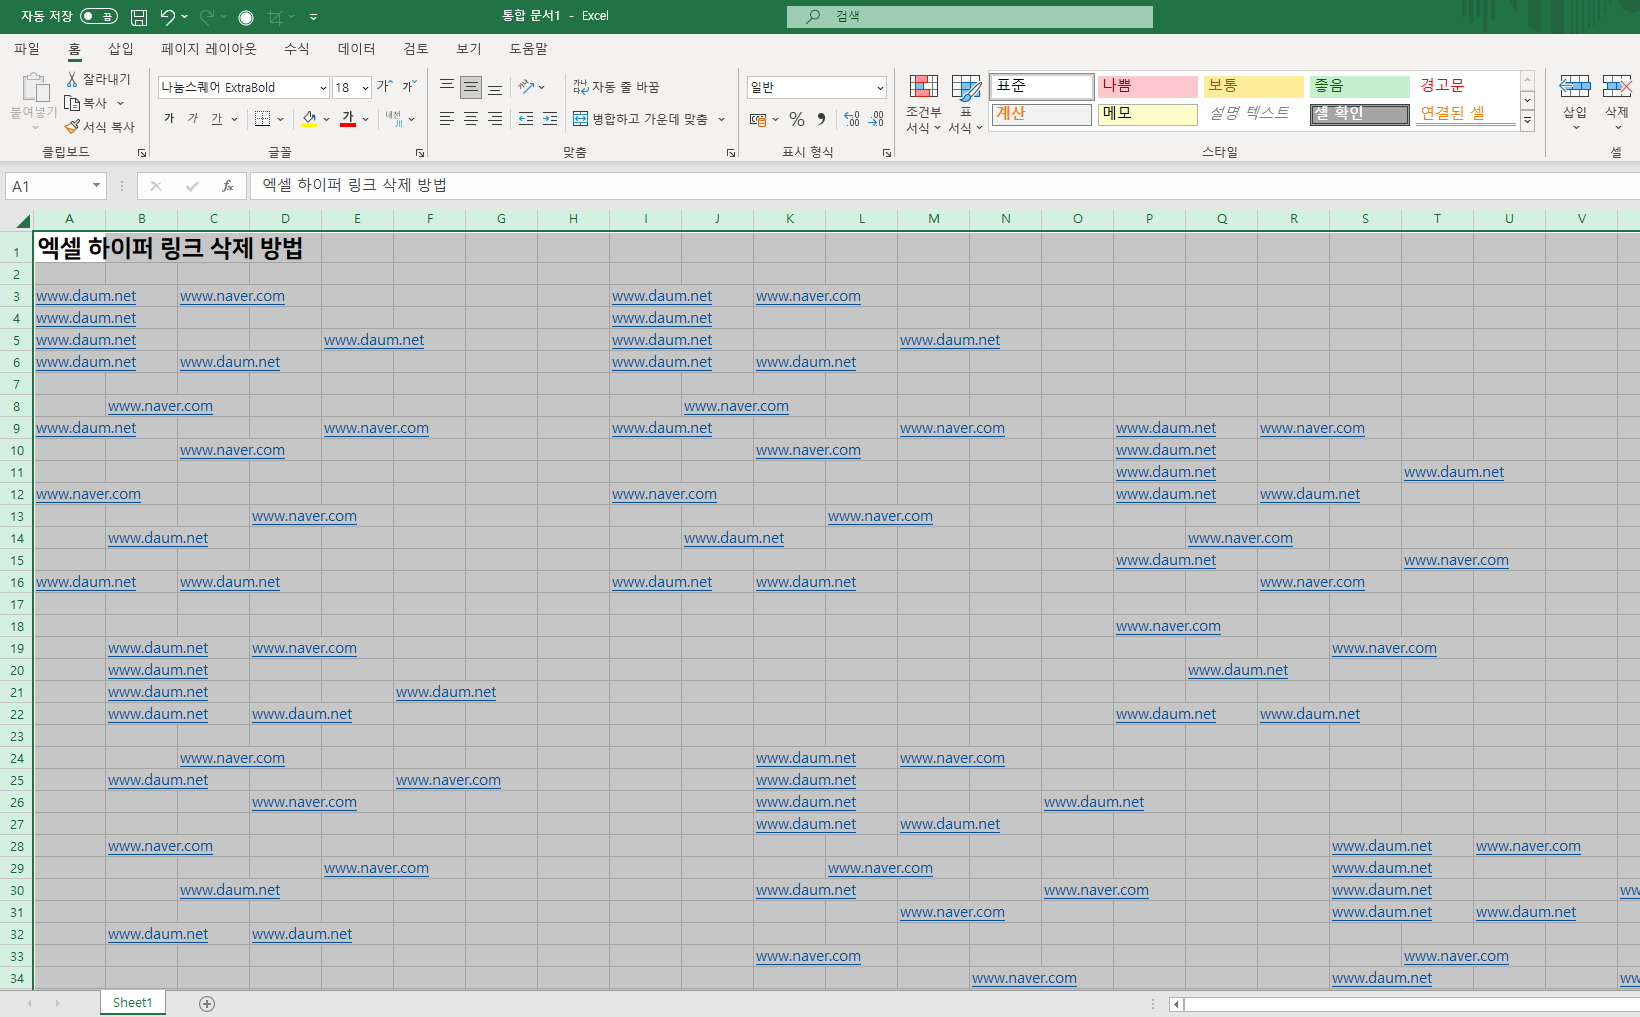
Task: Open the www.daum.net link in A4
Action: pos(86,318)
